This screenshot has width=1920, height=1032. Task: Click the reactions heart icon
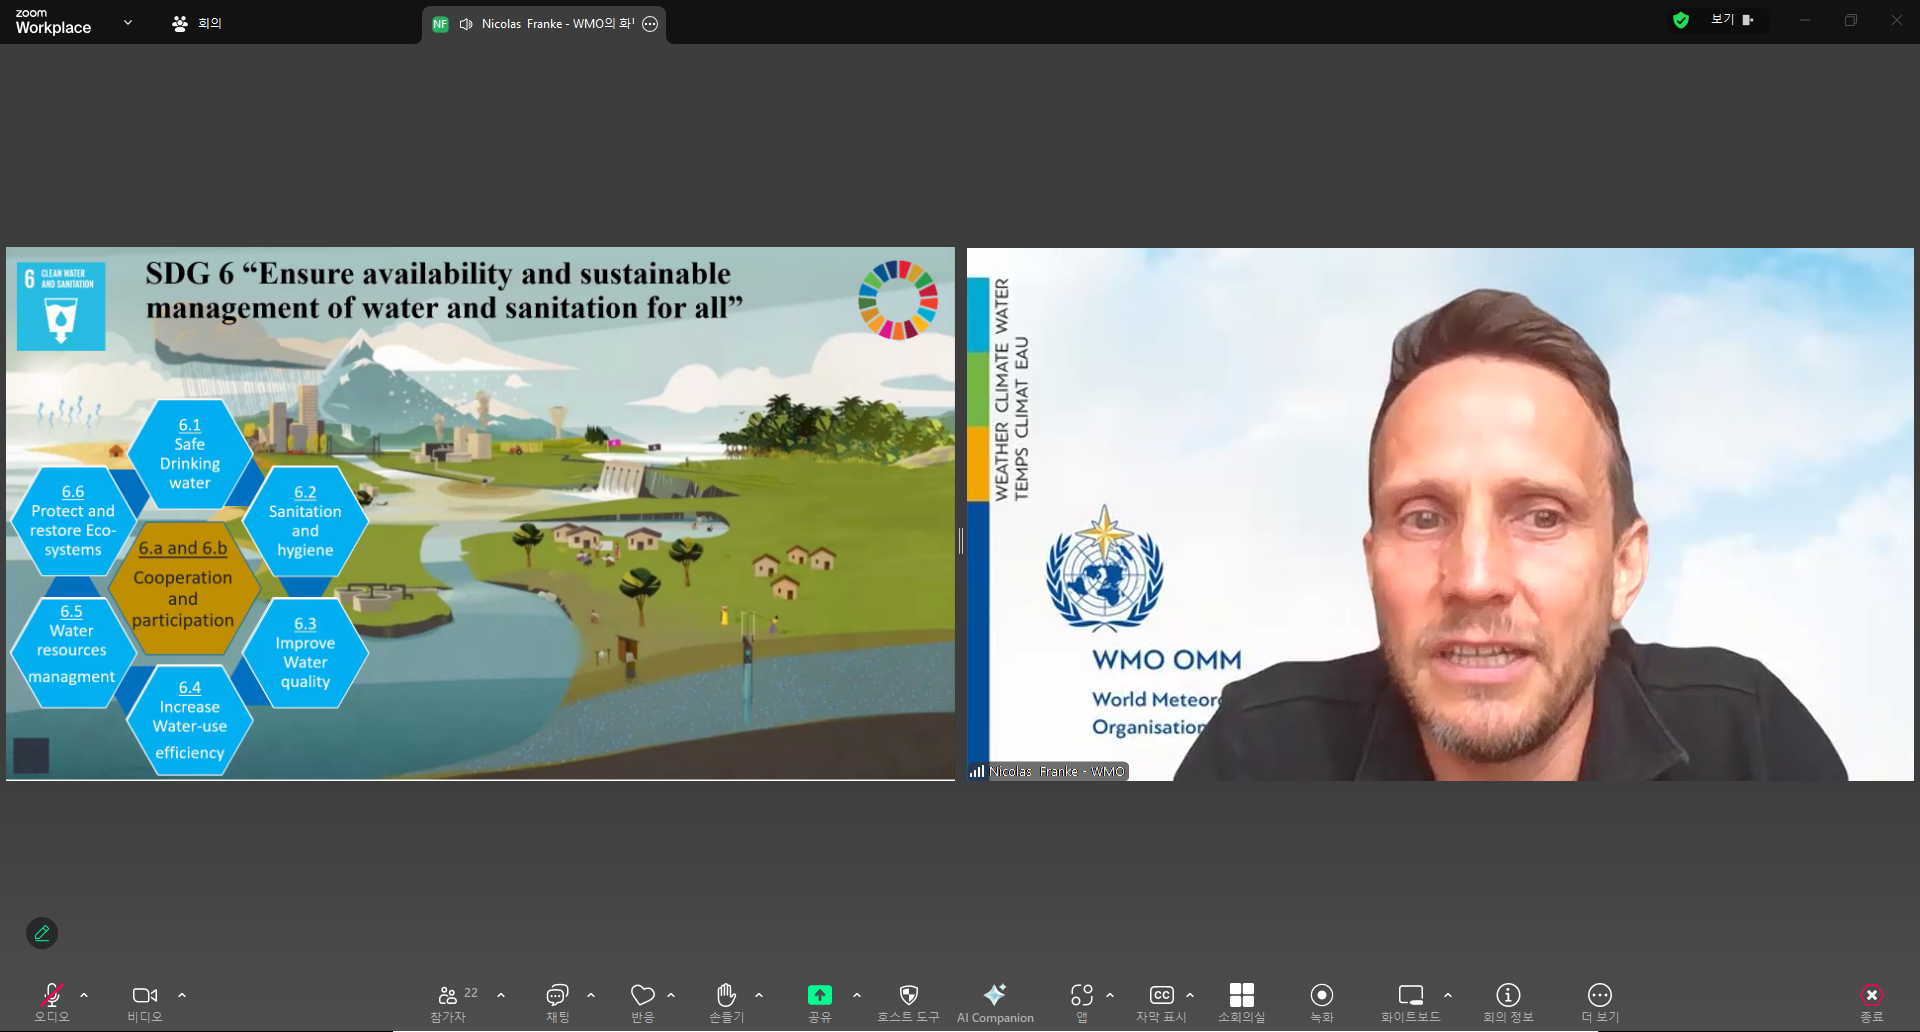[642, 995]
